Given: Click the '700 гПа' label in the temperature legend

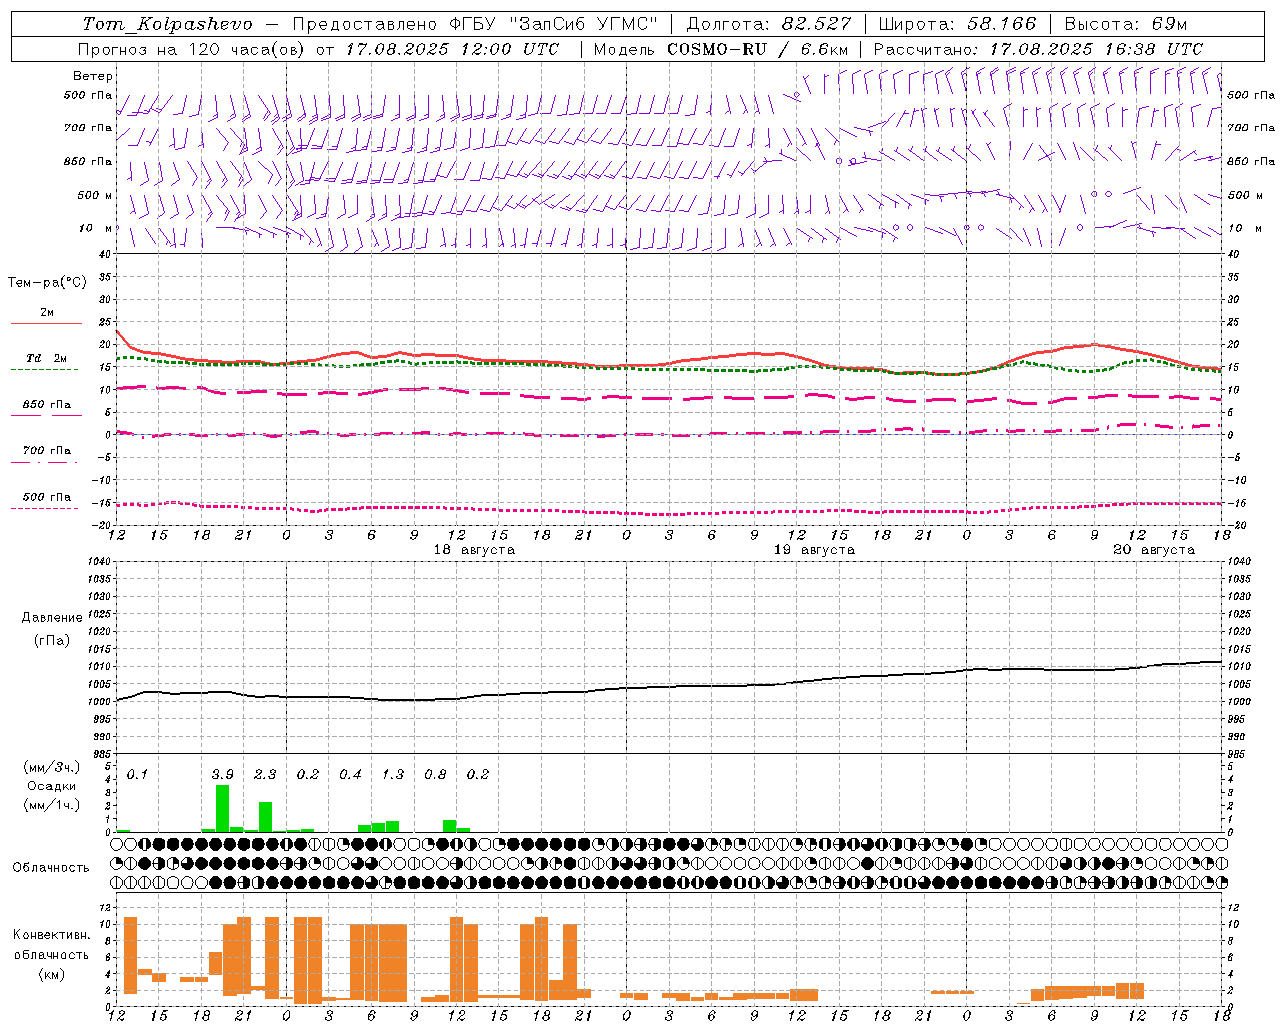Looking at the screenshot, I should point(47,451).
